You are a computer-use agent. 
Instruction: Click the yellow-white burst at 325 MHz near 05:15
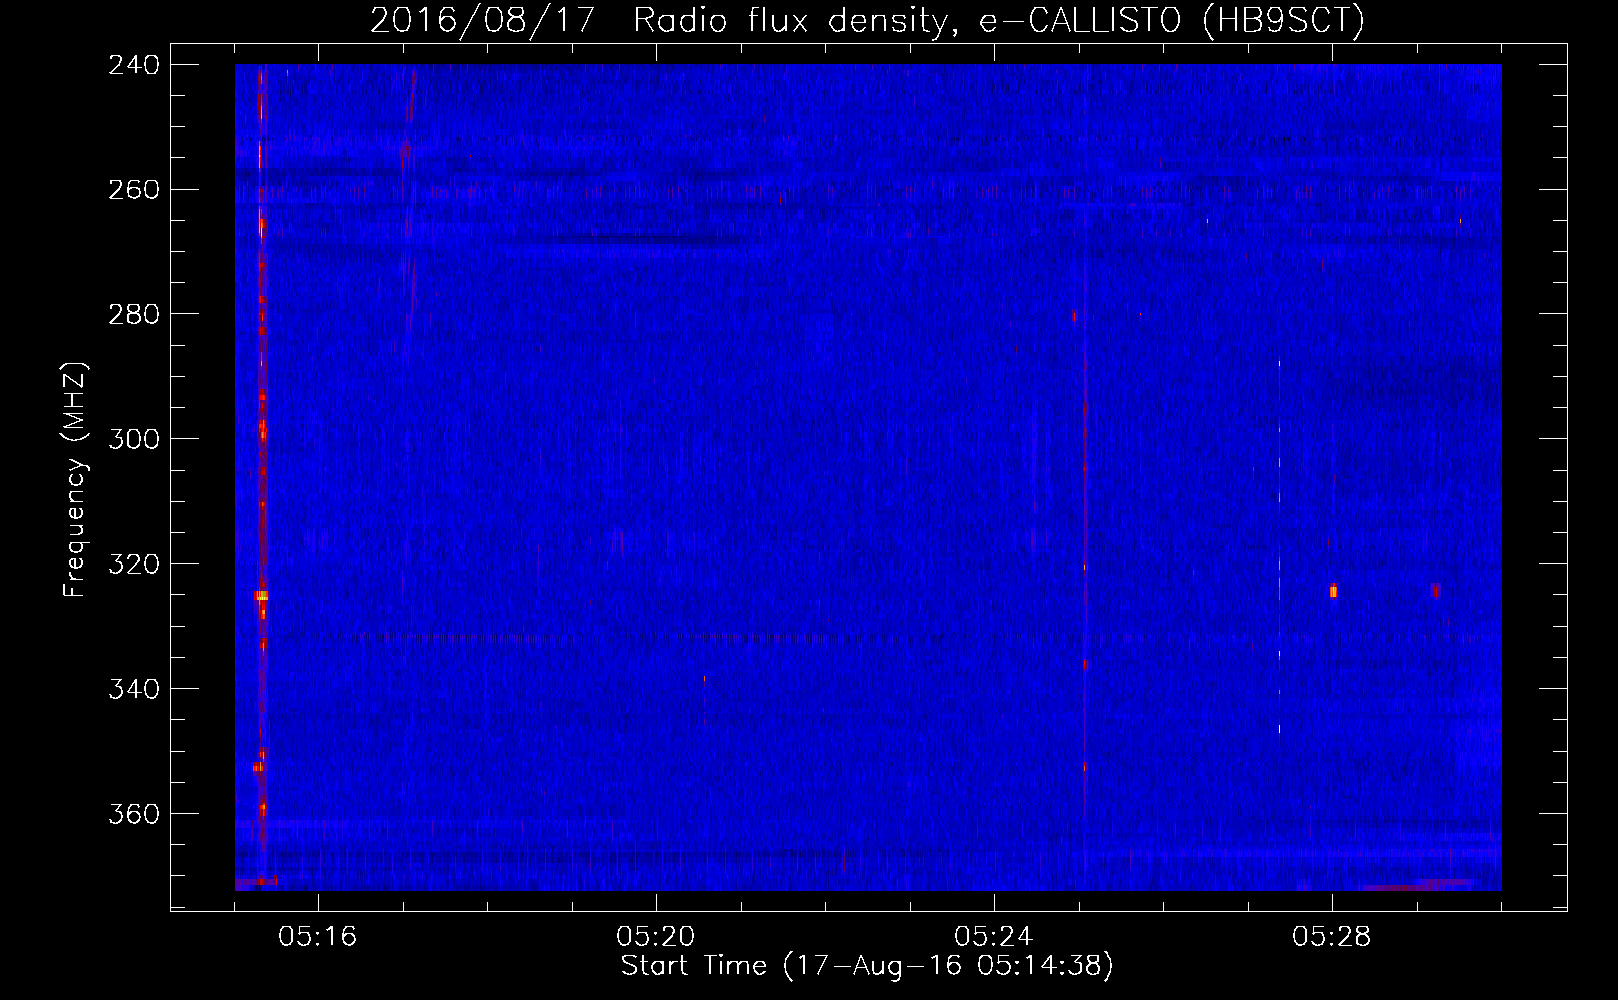click(x=261, y=595)
